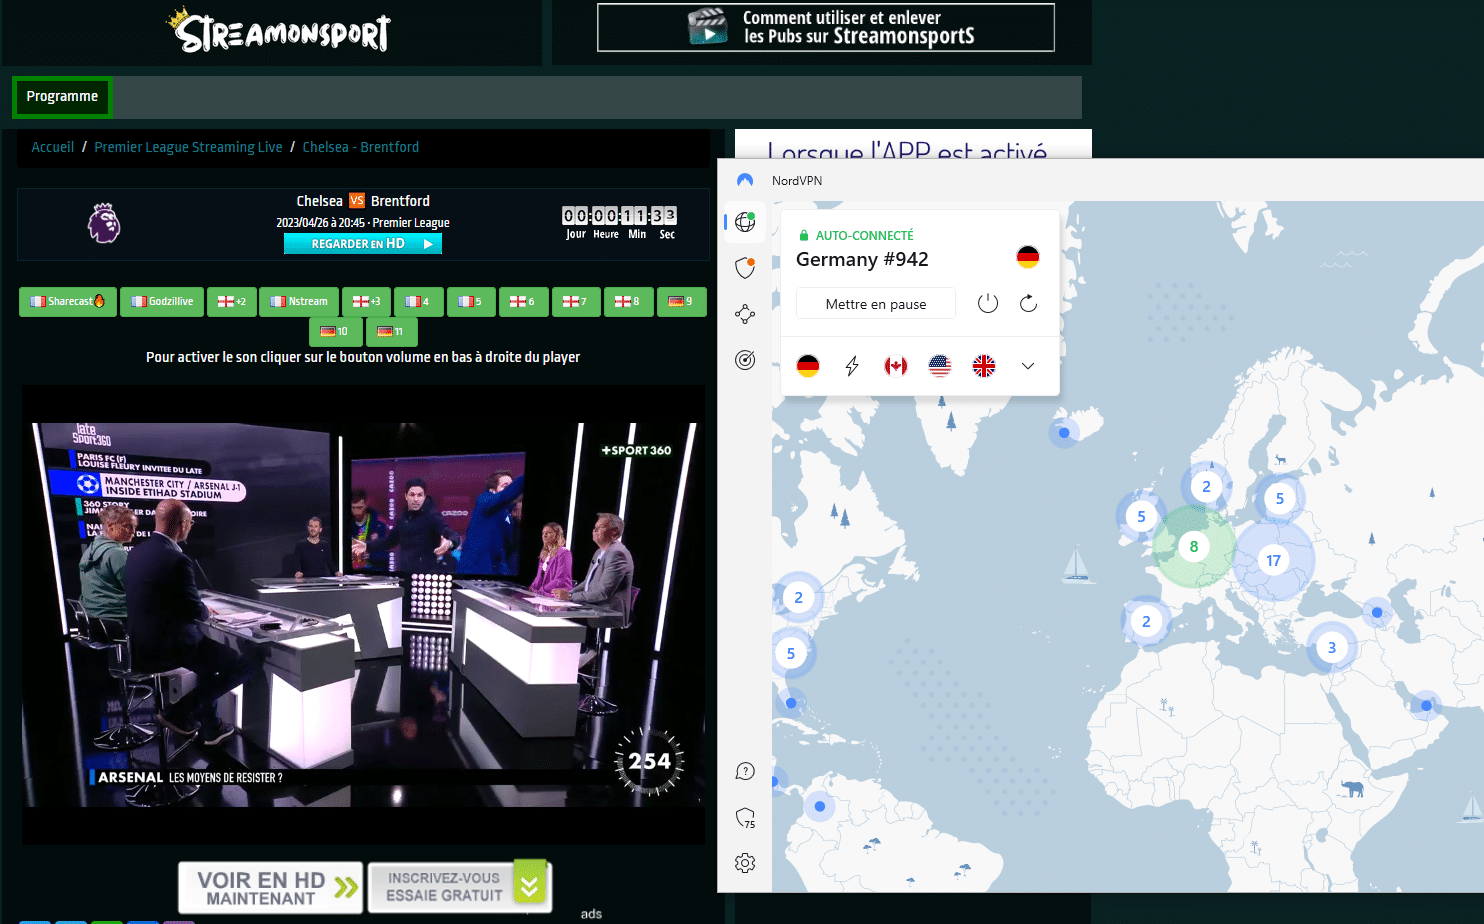Select Germany flag in quick connect row
This screenshot has height=924, width=1484.
click(808, 366)
